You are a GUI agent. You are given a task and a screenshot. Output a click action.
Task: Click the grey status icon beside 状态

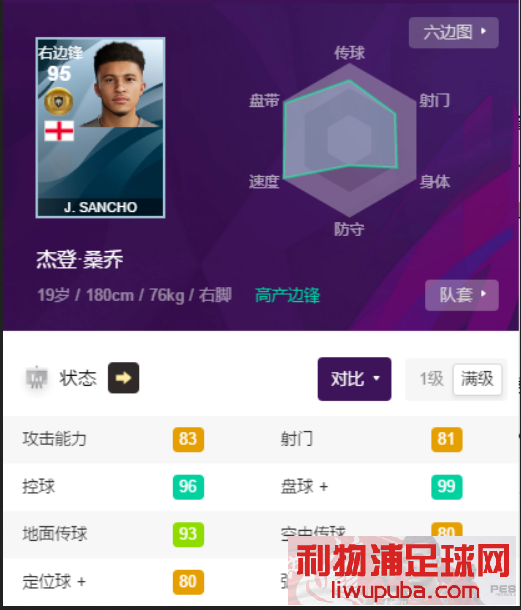point(37,378)
